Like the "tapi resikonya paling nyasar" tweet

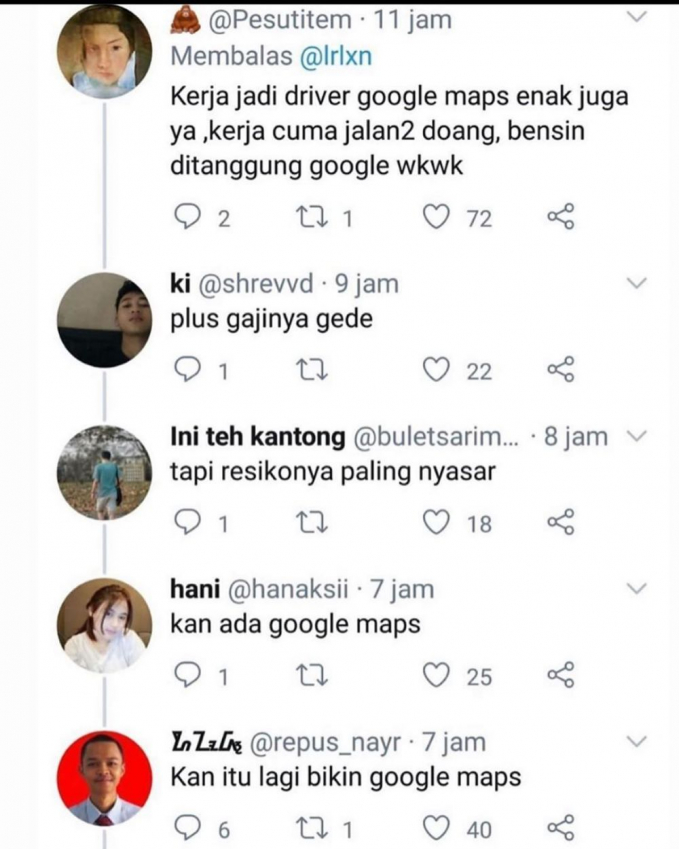pos(436,523)
